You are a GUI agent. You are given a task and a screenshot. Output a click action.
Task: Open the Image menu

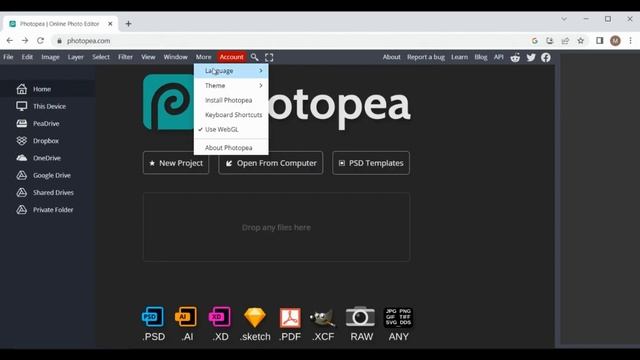point(50,57)
